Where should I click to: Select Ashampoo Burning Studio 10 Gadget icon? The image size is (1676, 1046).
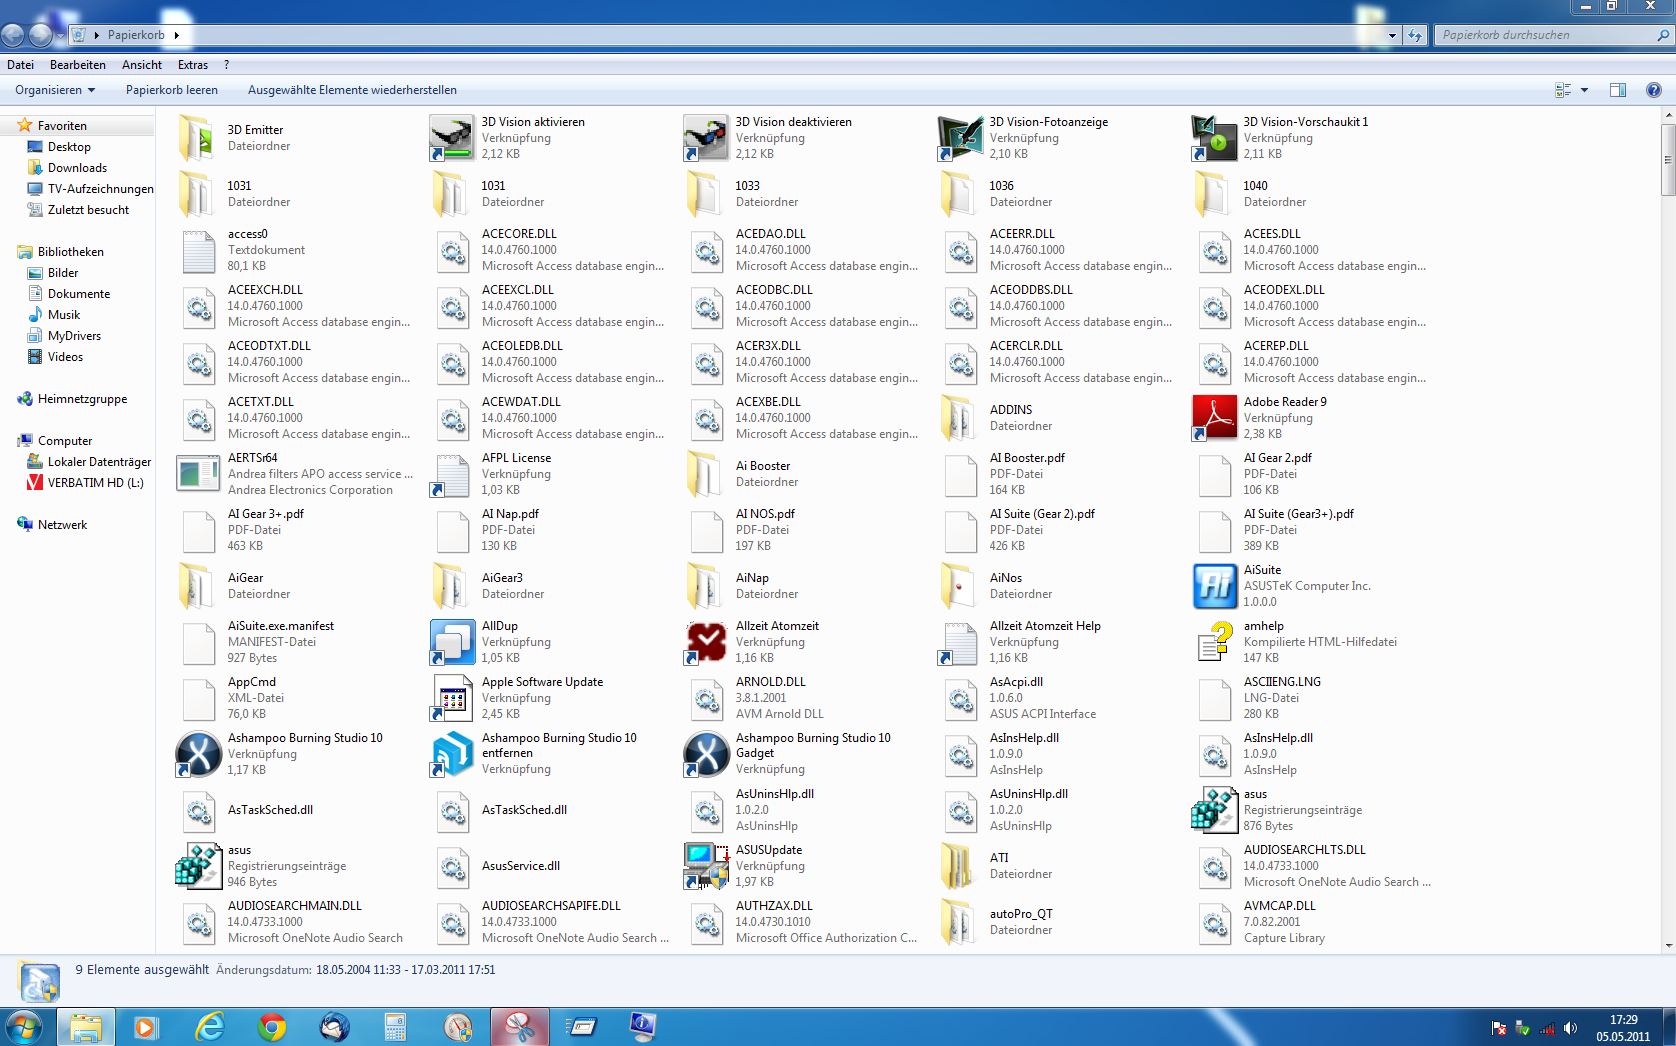[706, 754]
